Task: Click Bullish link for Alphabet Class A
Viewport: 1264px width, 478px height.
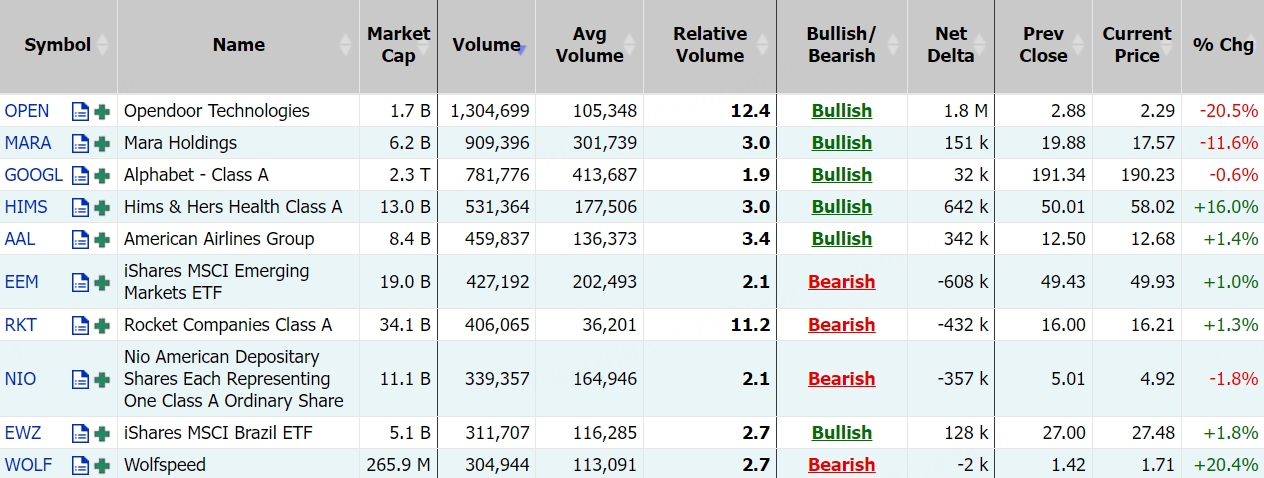Action: point(842,175)
